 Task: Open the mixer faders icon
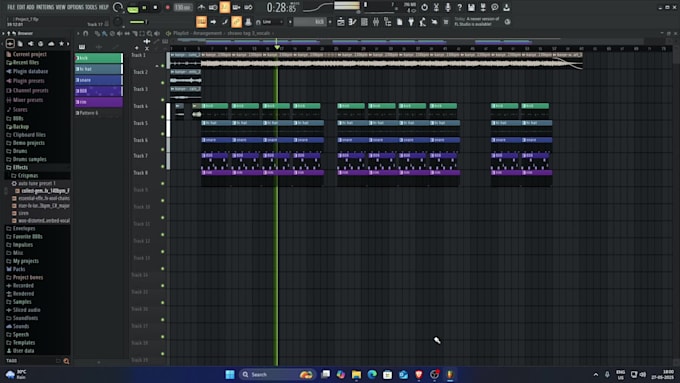click(376, 22)
